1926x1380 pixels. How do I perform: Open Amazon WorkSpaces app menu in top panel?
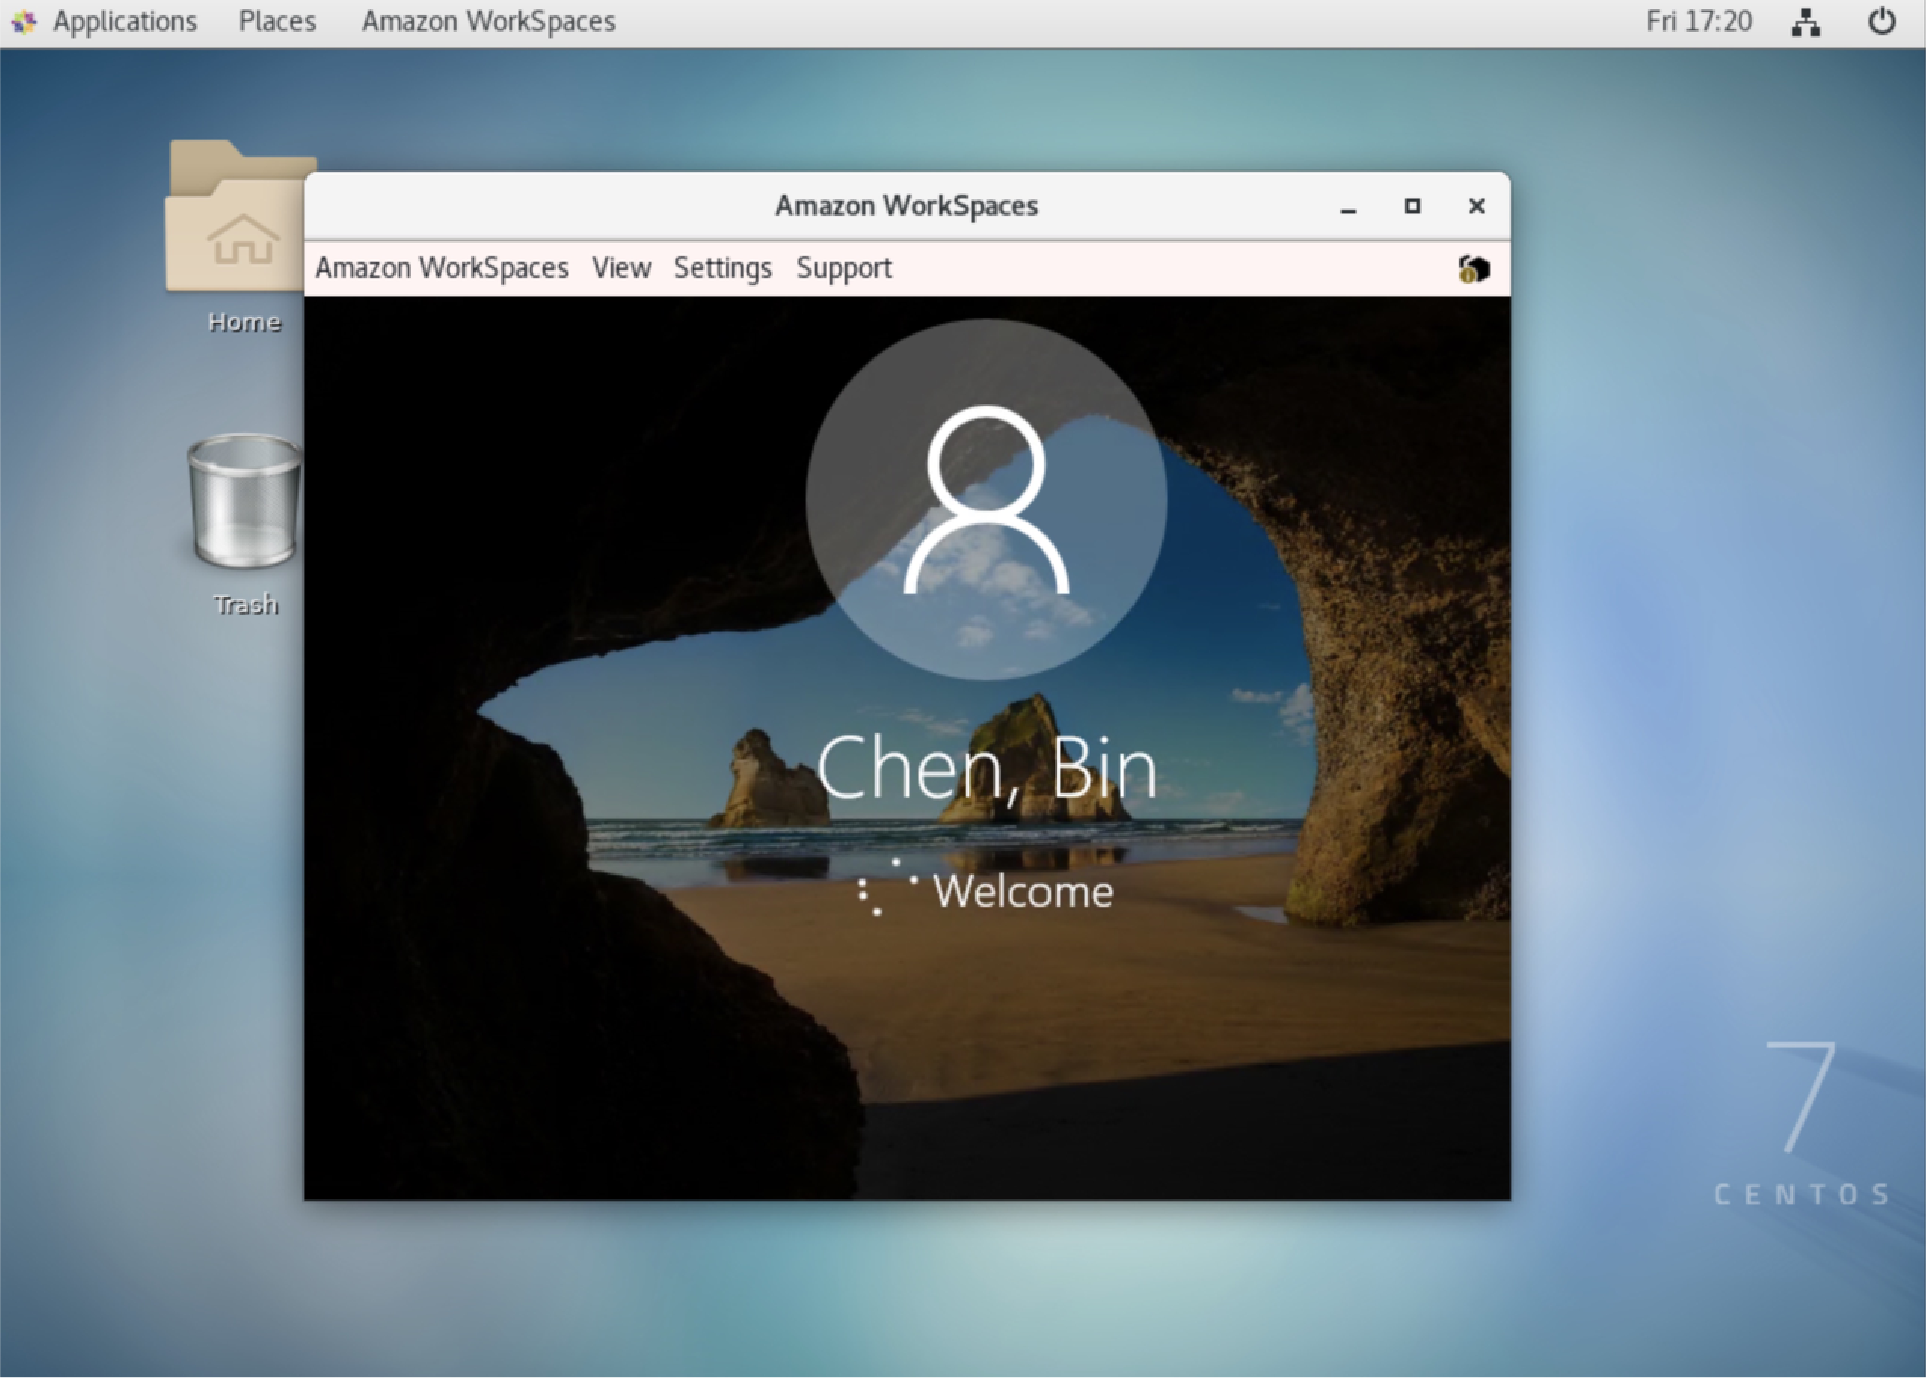488,21
